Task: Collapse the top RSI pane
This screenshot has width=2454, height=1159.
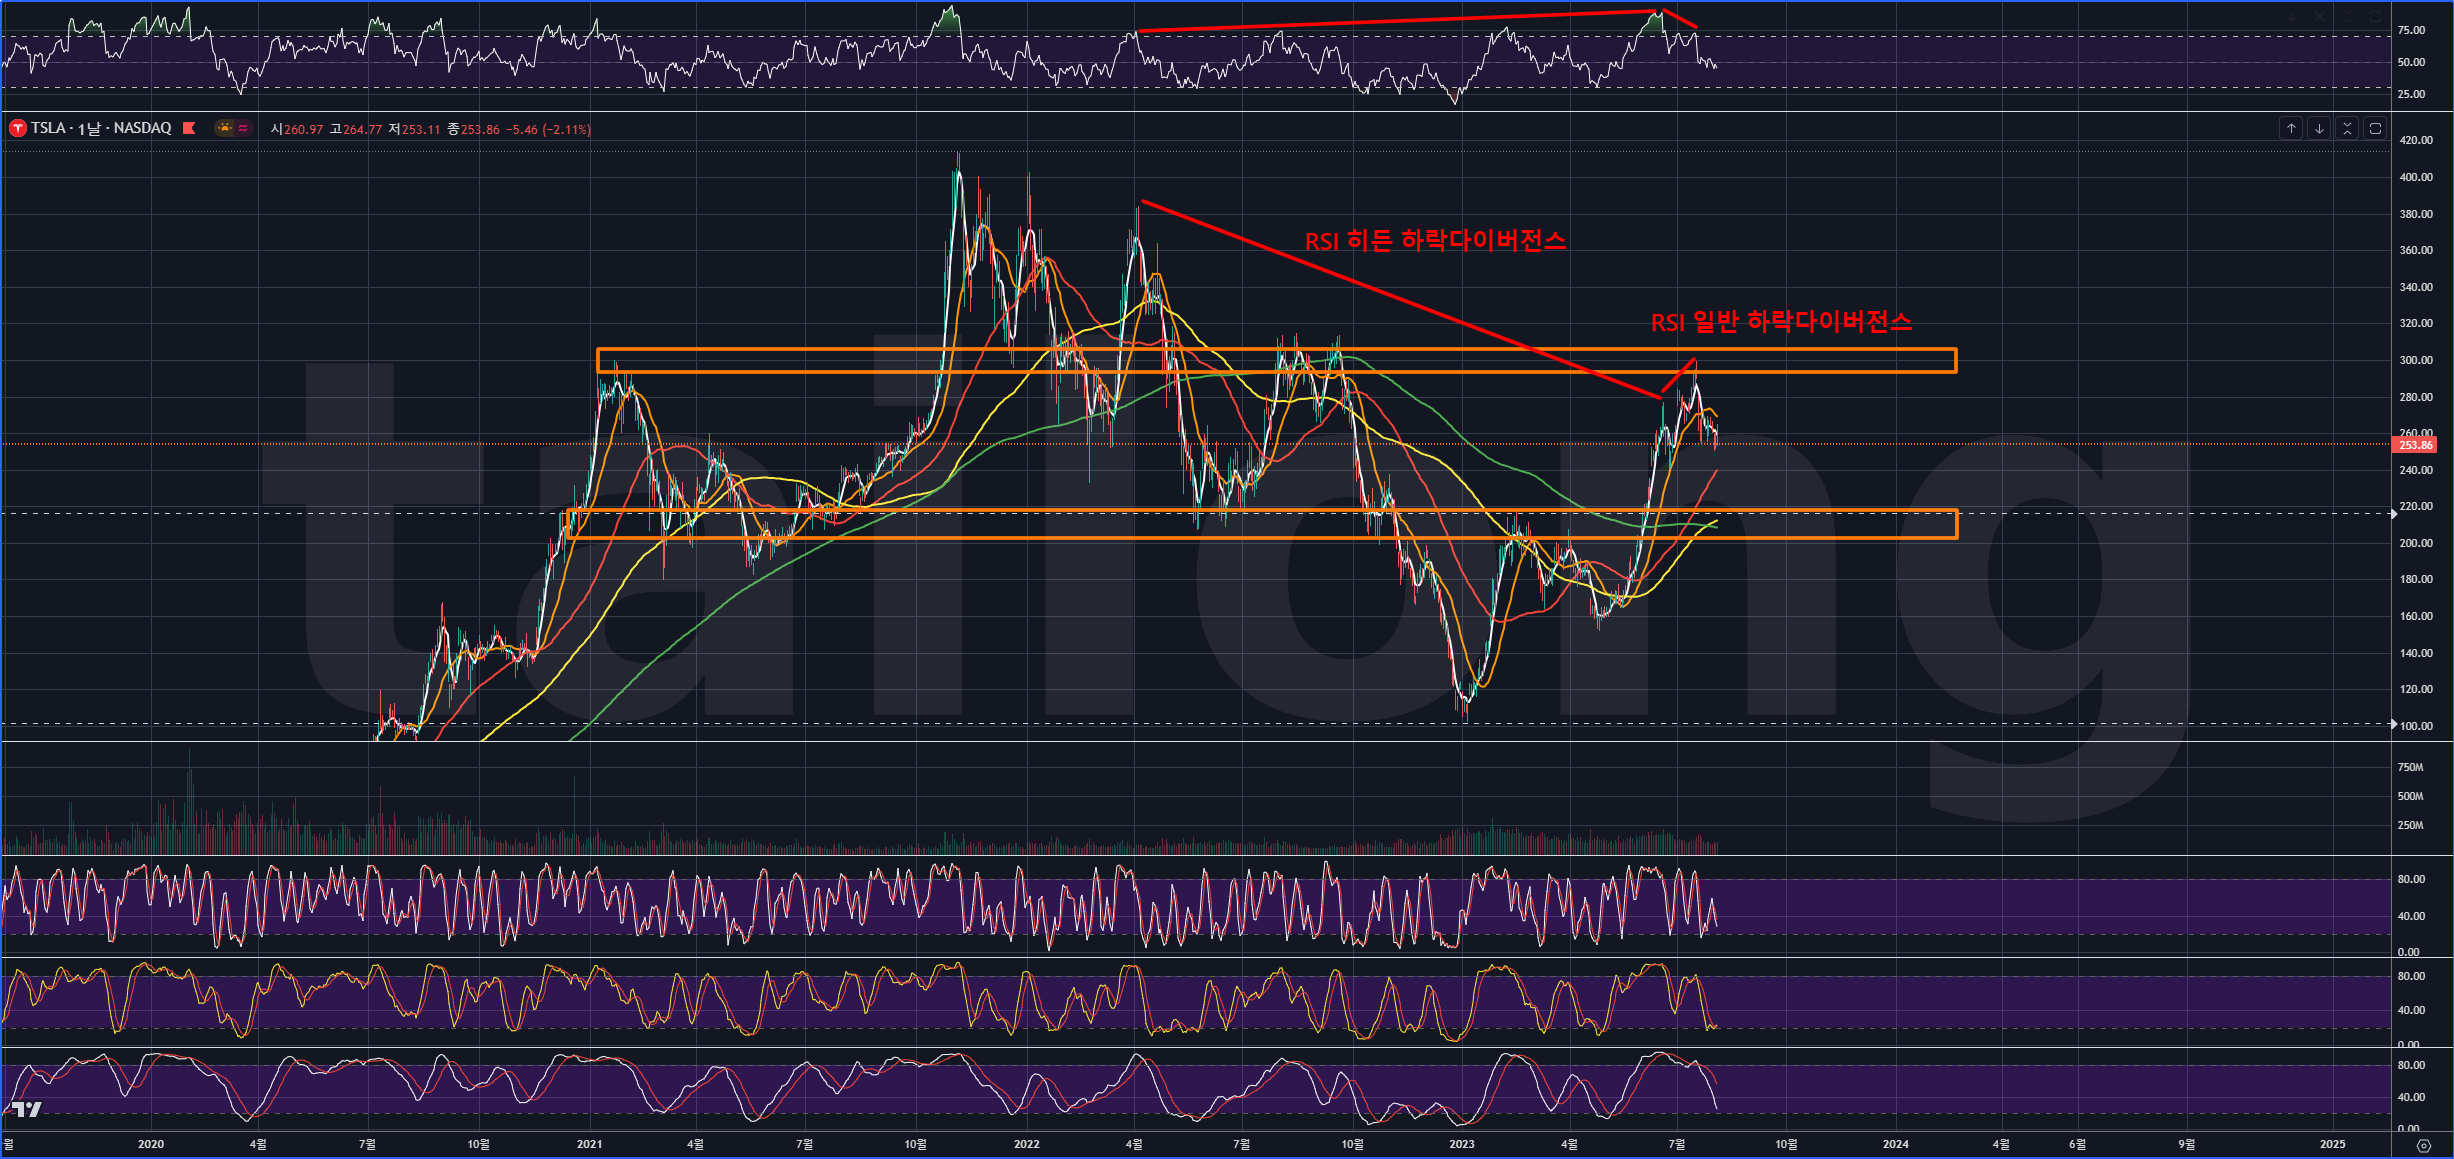Action: click(2347, 17)
